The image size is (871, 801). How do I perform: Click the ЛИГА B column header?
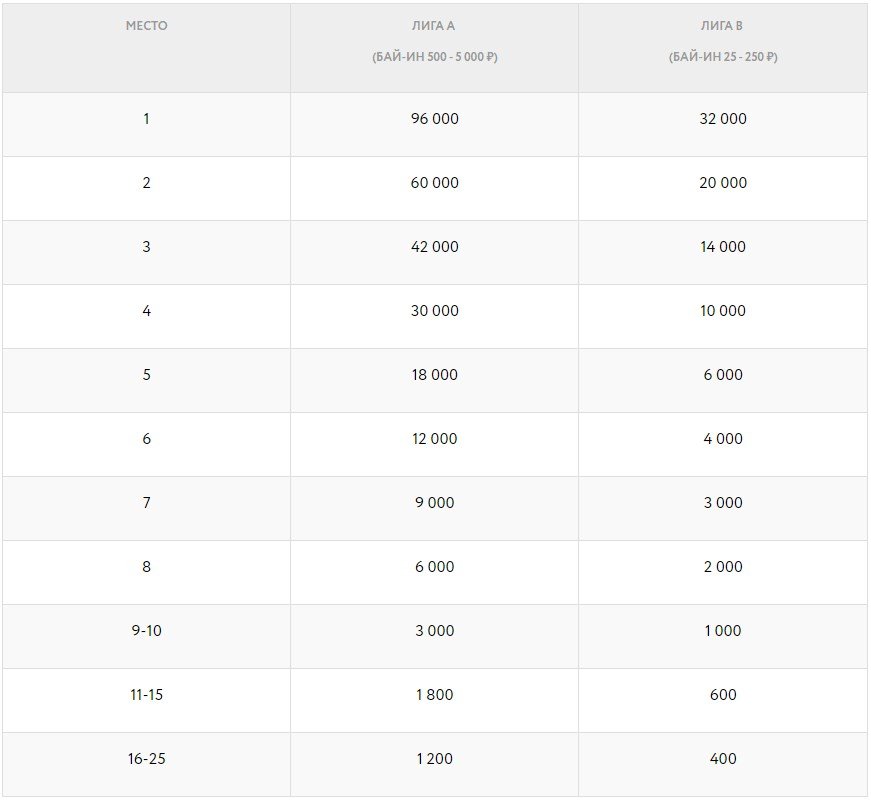[722, 26]
